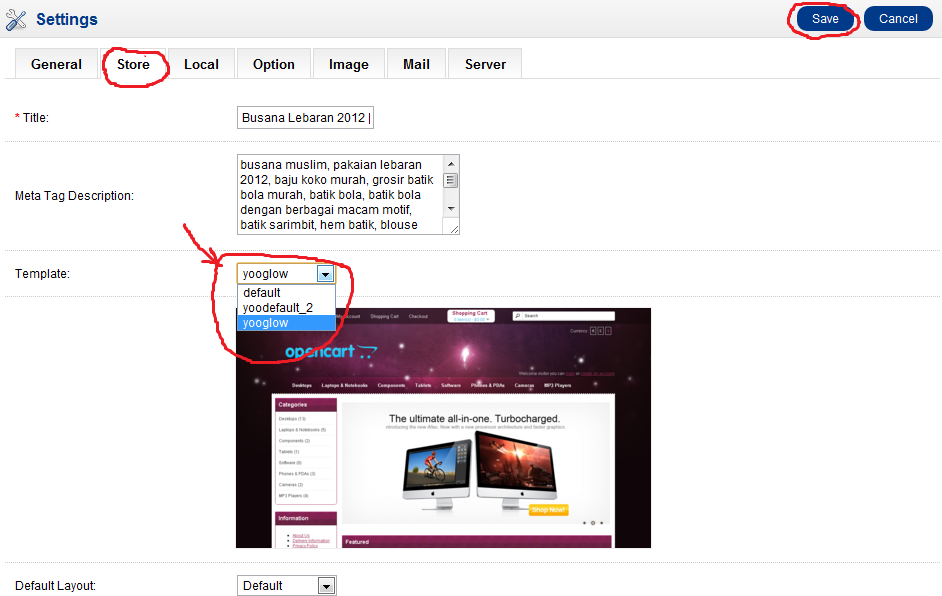The image size is (942, 596).
Task: Go to the Local tab
Action: click(x=201, y=64)
